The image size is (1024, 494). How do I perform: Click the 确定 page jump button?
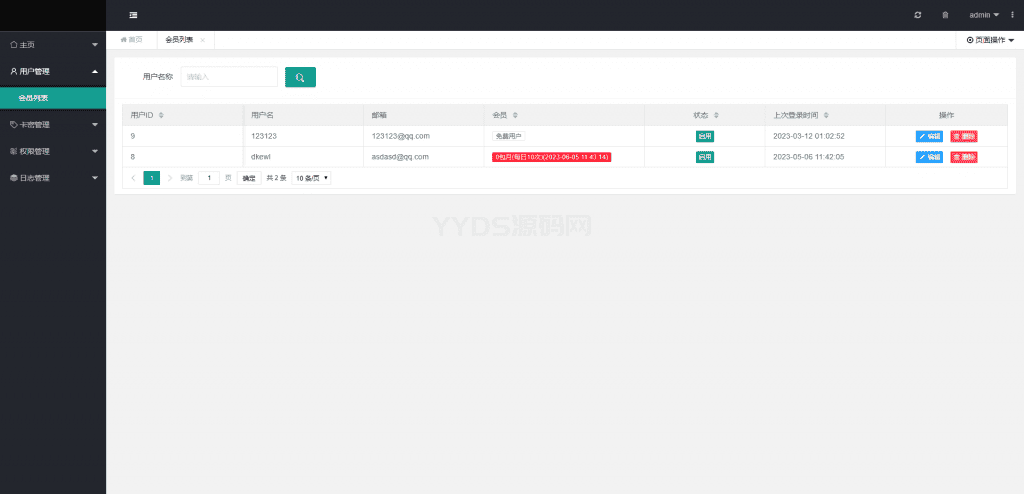[x=249, y=178]
